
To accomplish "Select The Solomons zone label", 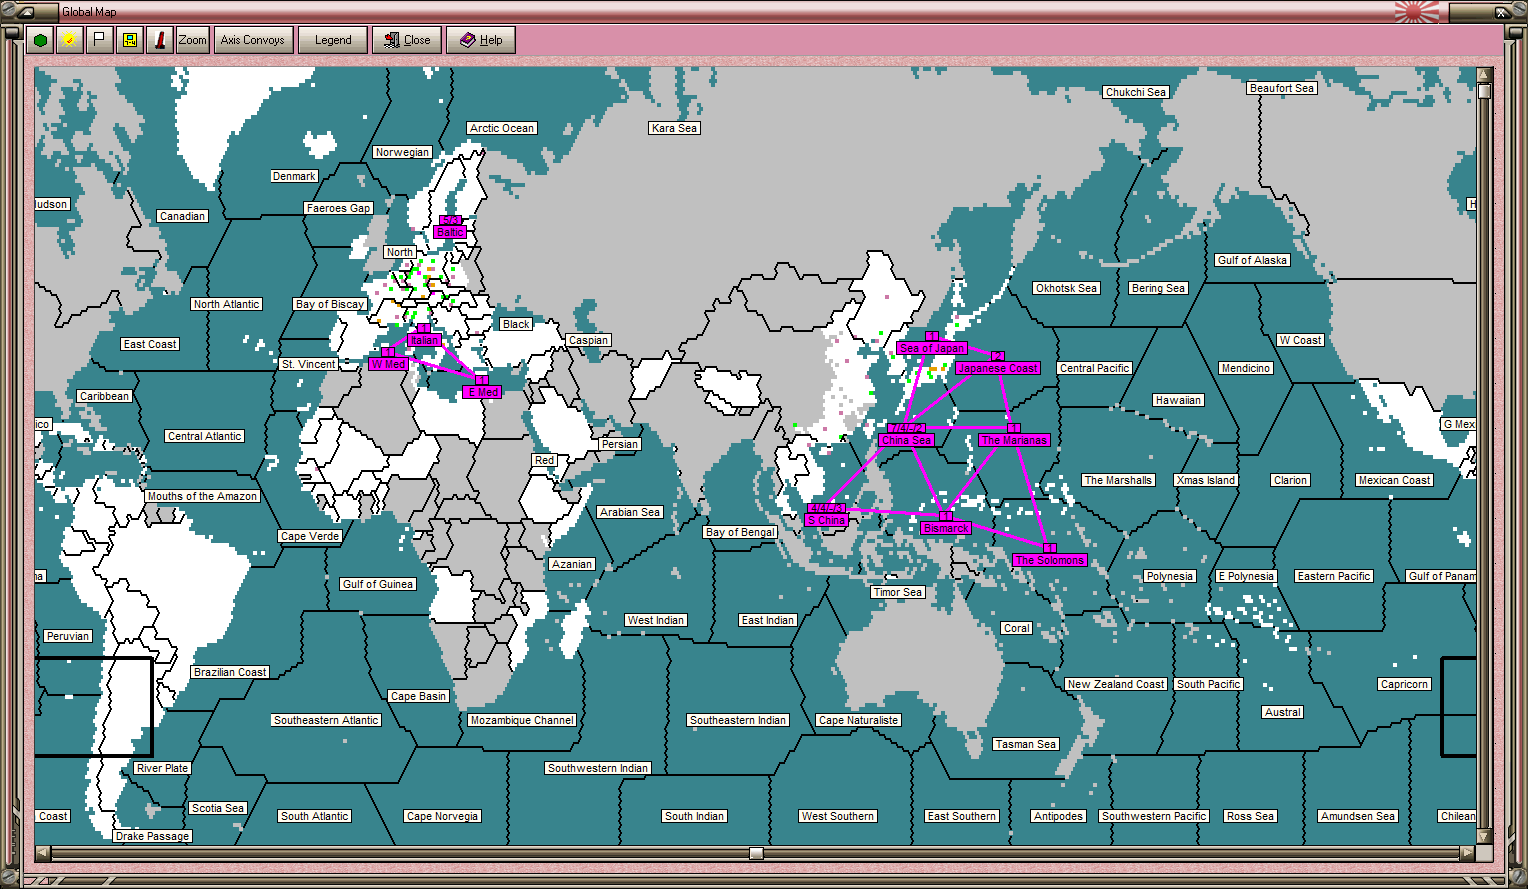I will [1049, 560].
